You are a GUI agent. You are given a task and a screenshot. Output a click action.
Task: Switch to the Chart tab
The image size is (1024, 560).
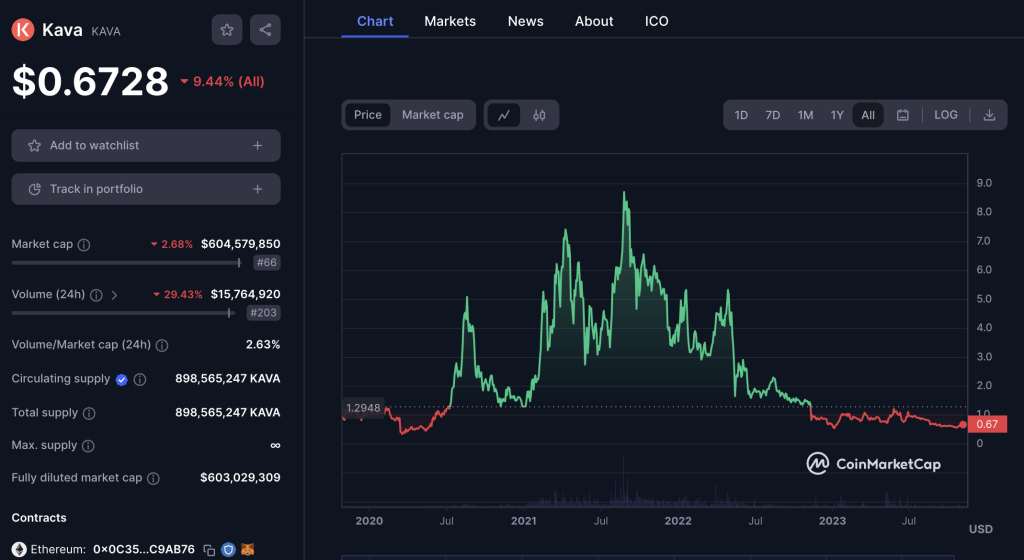(375, 21)
